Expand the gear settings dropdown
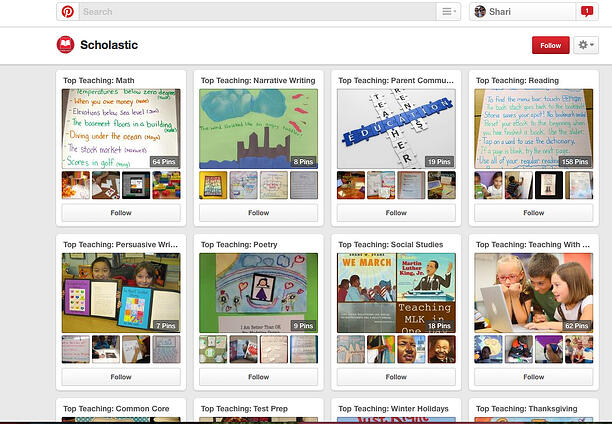Viewport: 612px width, 424px height. 586,45
